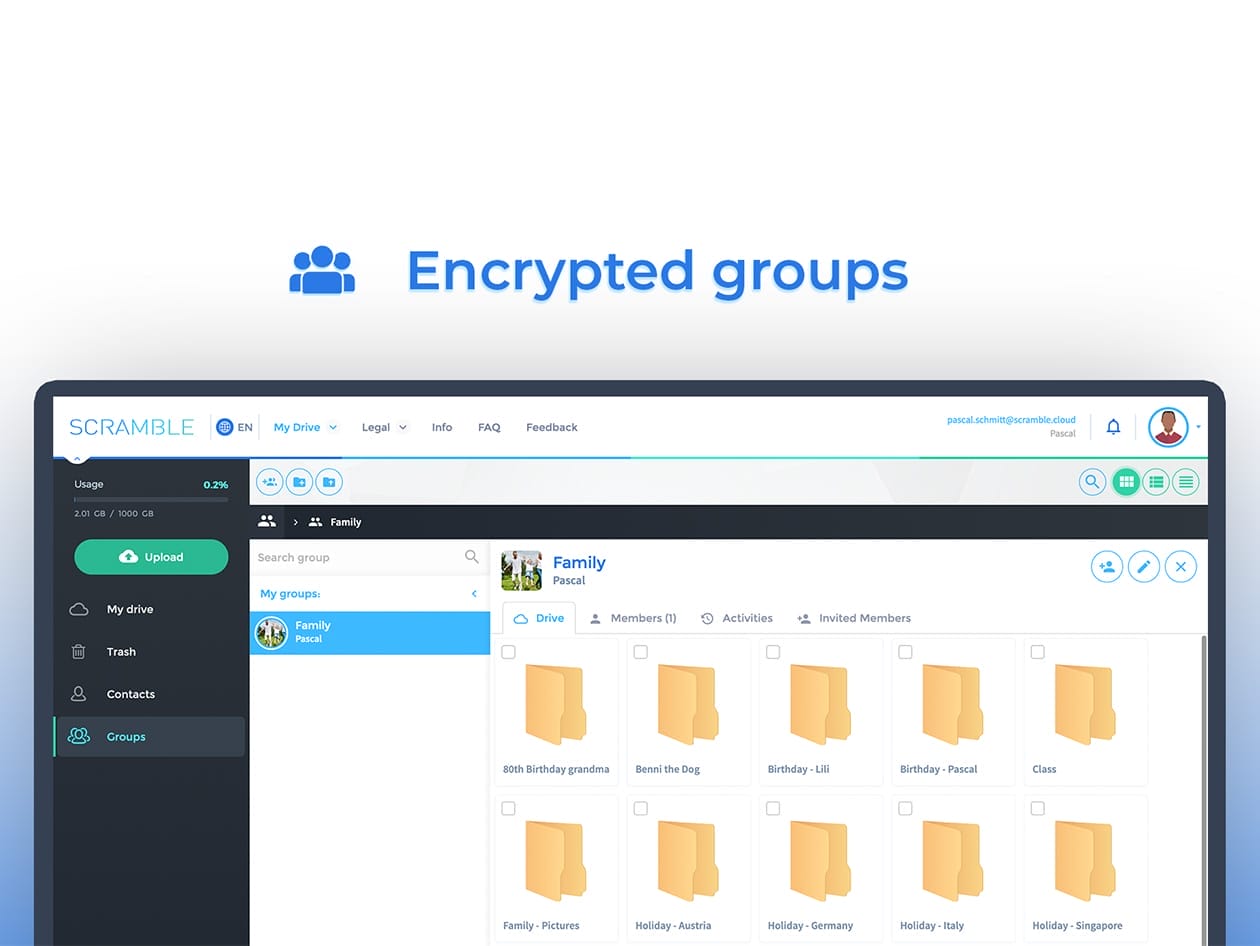Click the edit group pencil icon

(x=1144, y=567)
